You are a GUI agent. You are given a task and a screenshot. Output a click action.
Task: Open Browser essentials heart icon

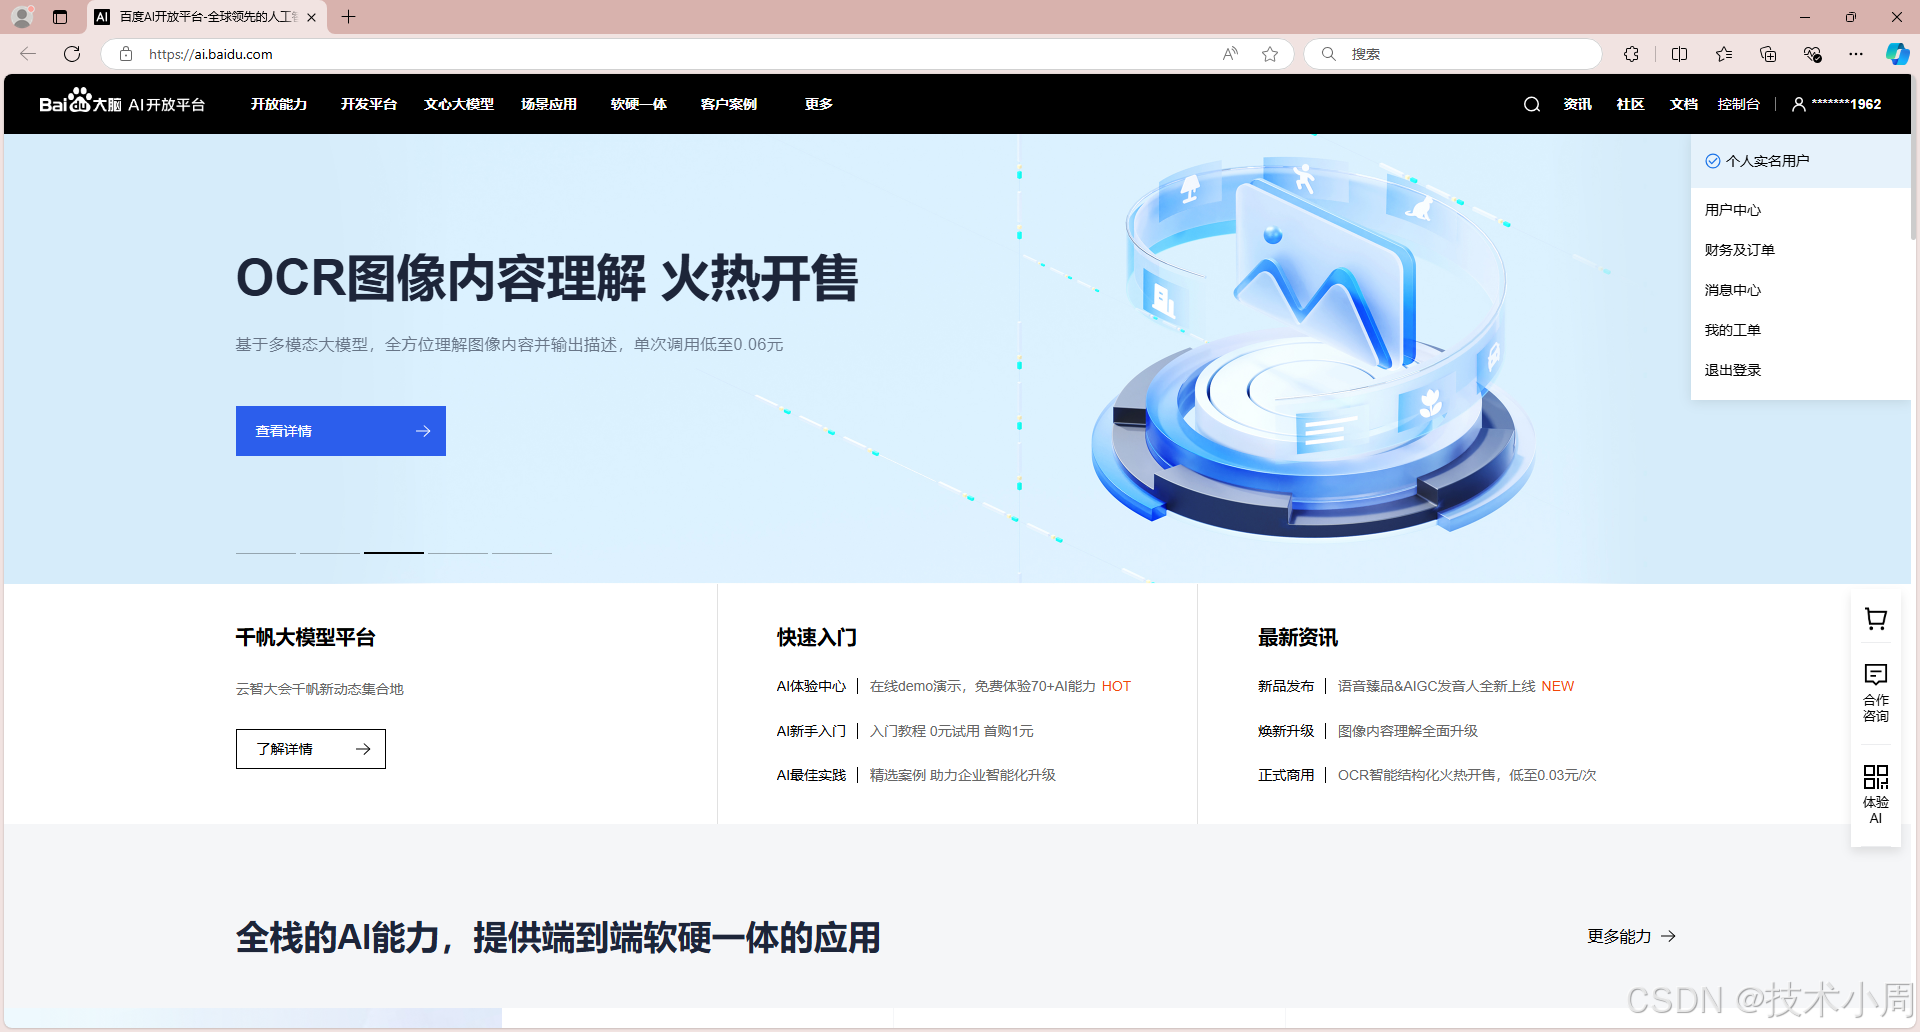point(1812,54)
